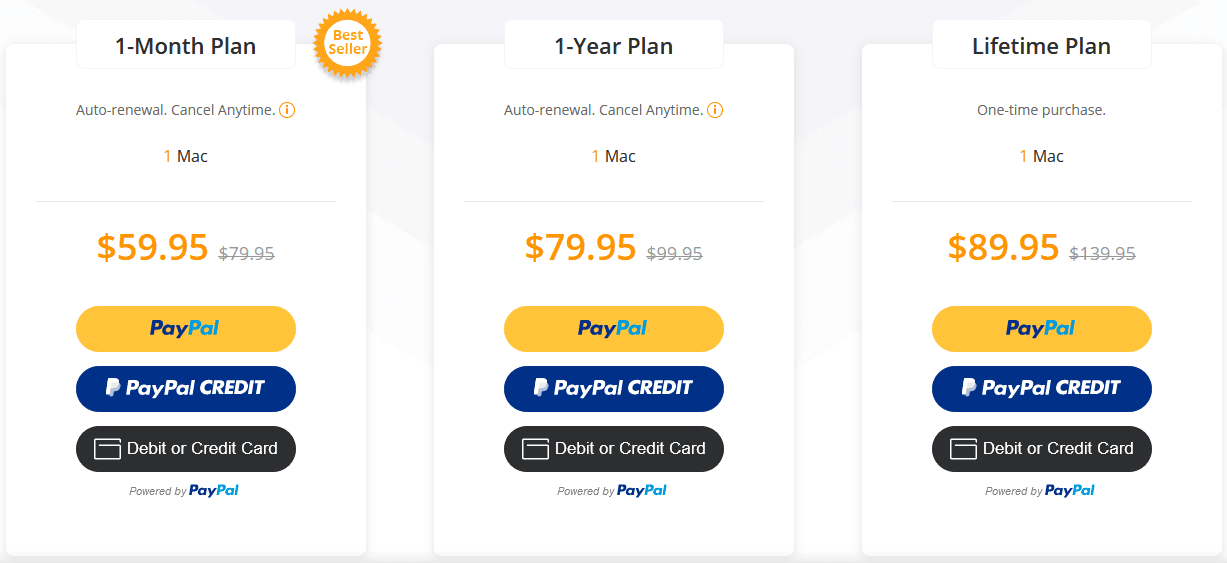Choose PayPal Credit for Lifetime Plan

(1041, 389)
